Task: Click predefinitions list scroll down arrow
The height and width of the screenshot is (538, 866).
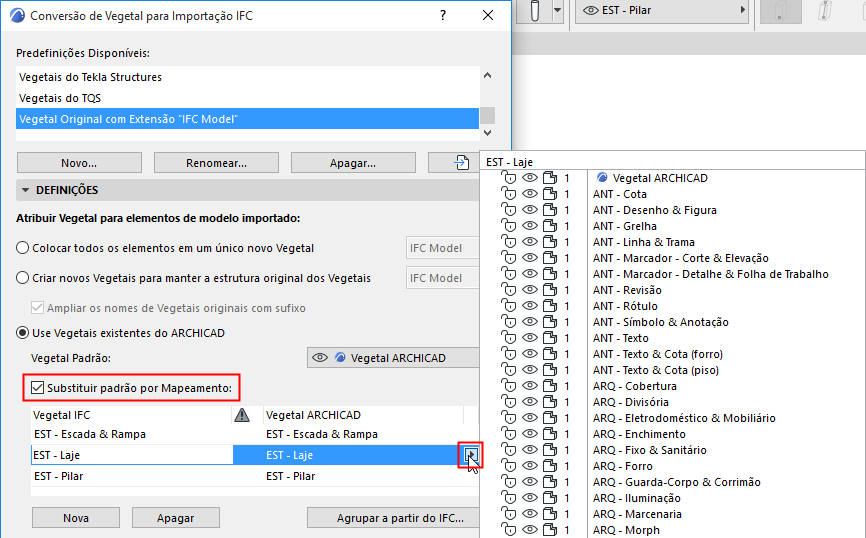Action: [487, 133]
